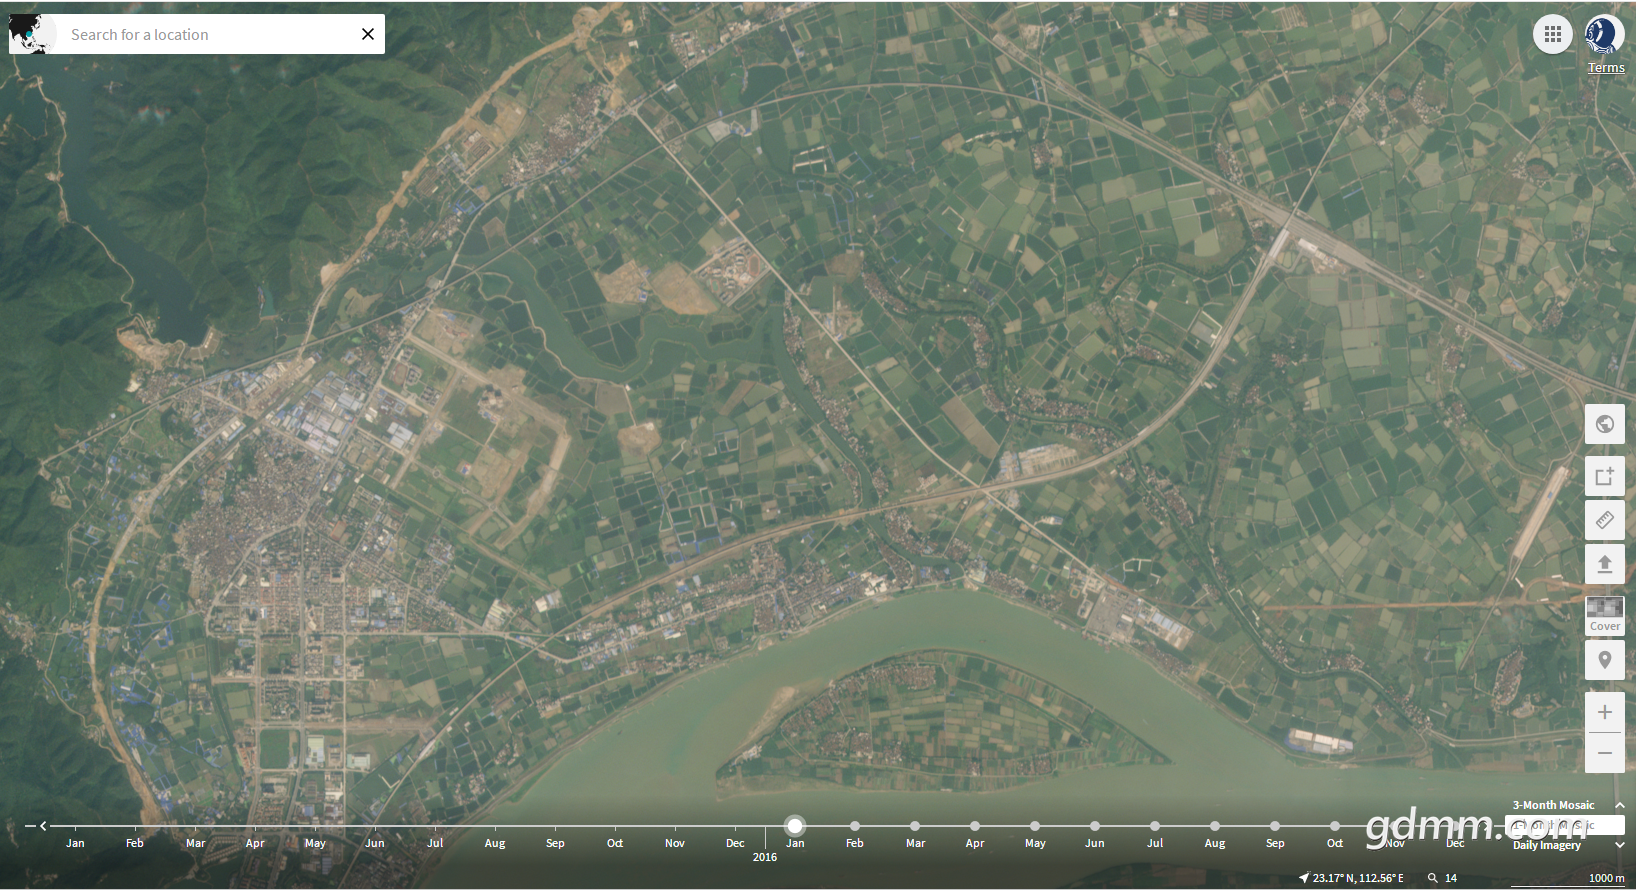
Task: Click the down chevron beside Daily Imagery
Action: 1620,845
